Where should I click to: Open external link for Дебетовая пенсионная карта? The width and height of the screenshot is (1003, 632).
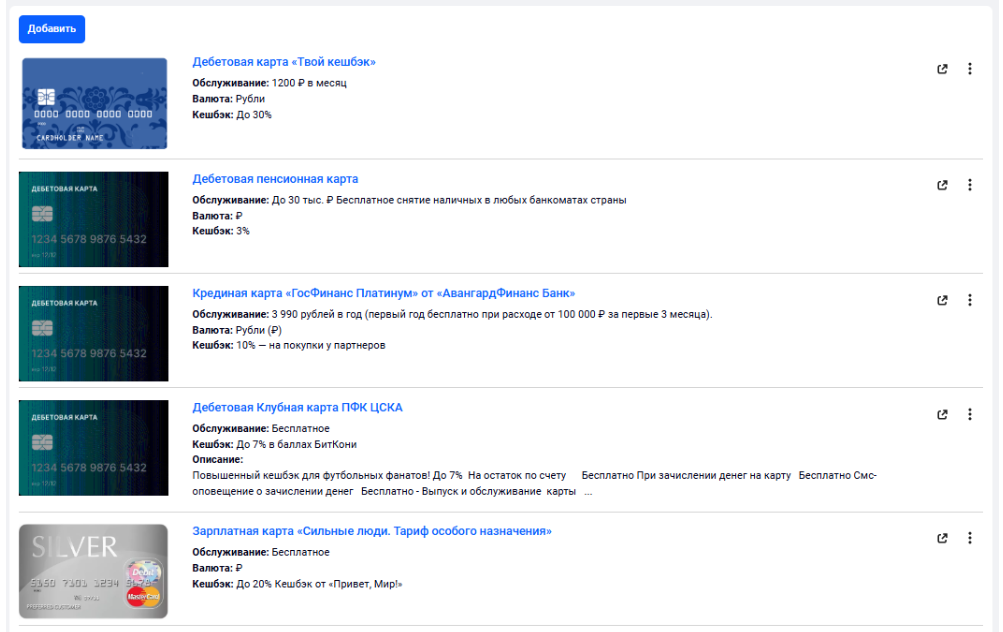[x=942, y=185]
